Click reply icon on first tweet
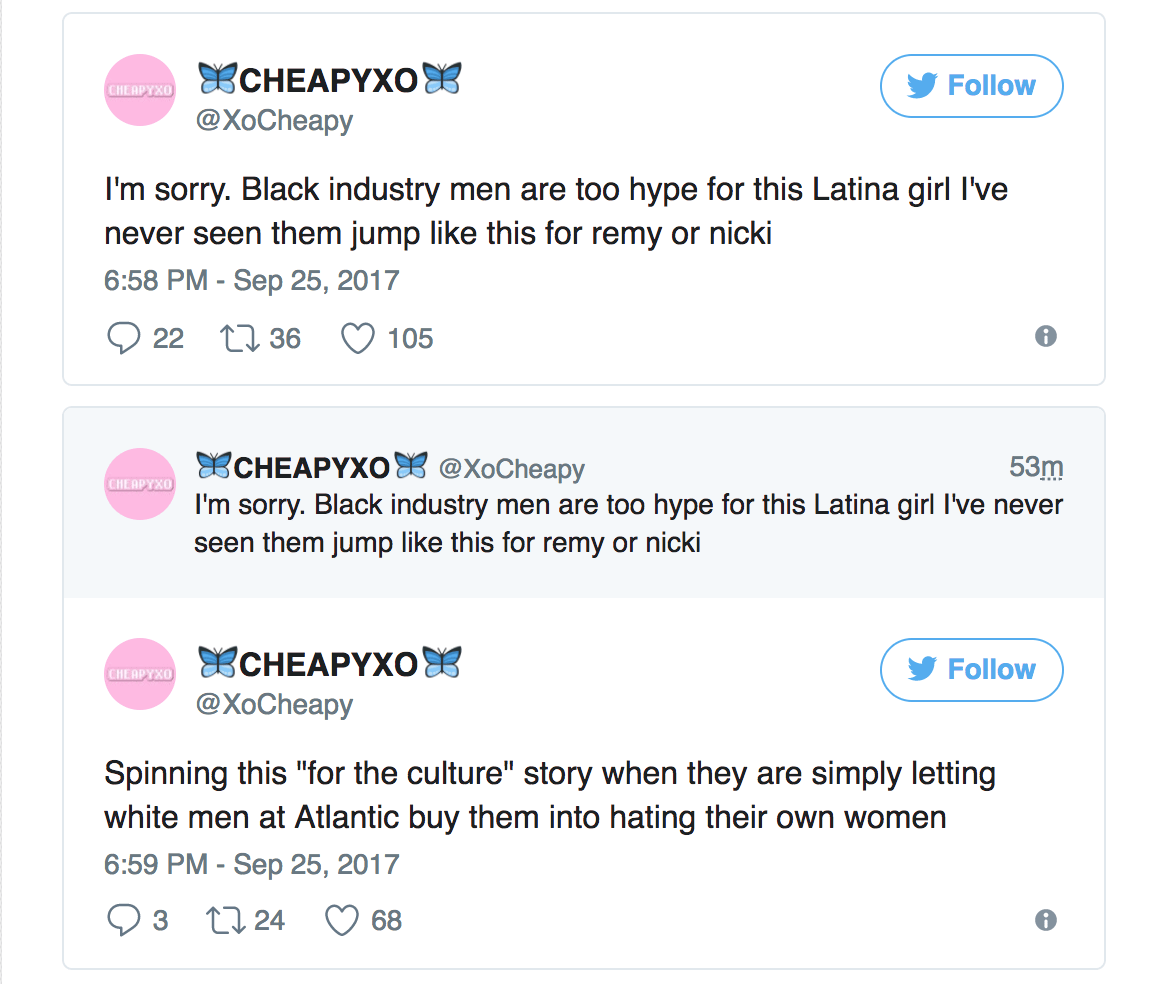This screenshot has height=984, width=1156. 124,338
